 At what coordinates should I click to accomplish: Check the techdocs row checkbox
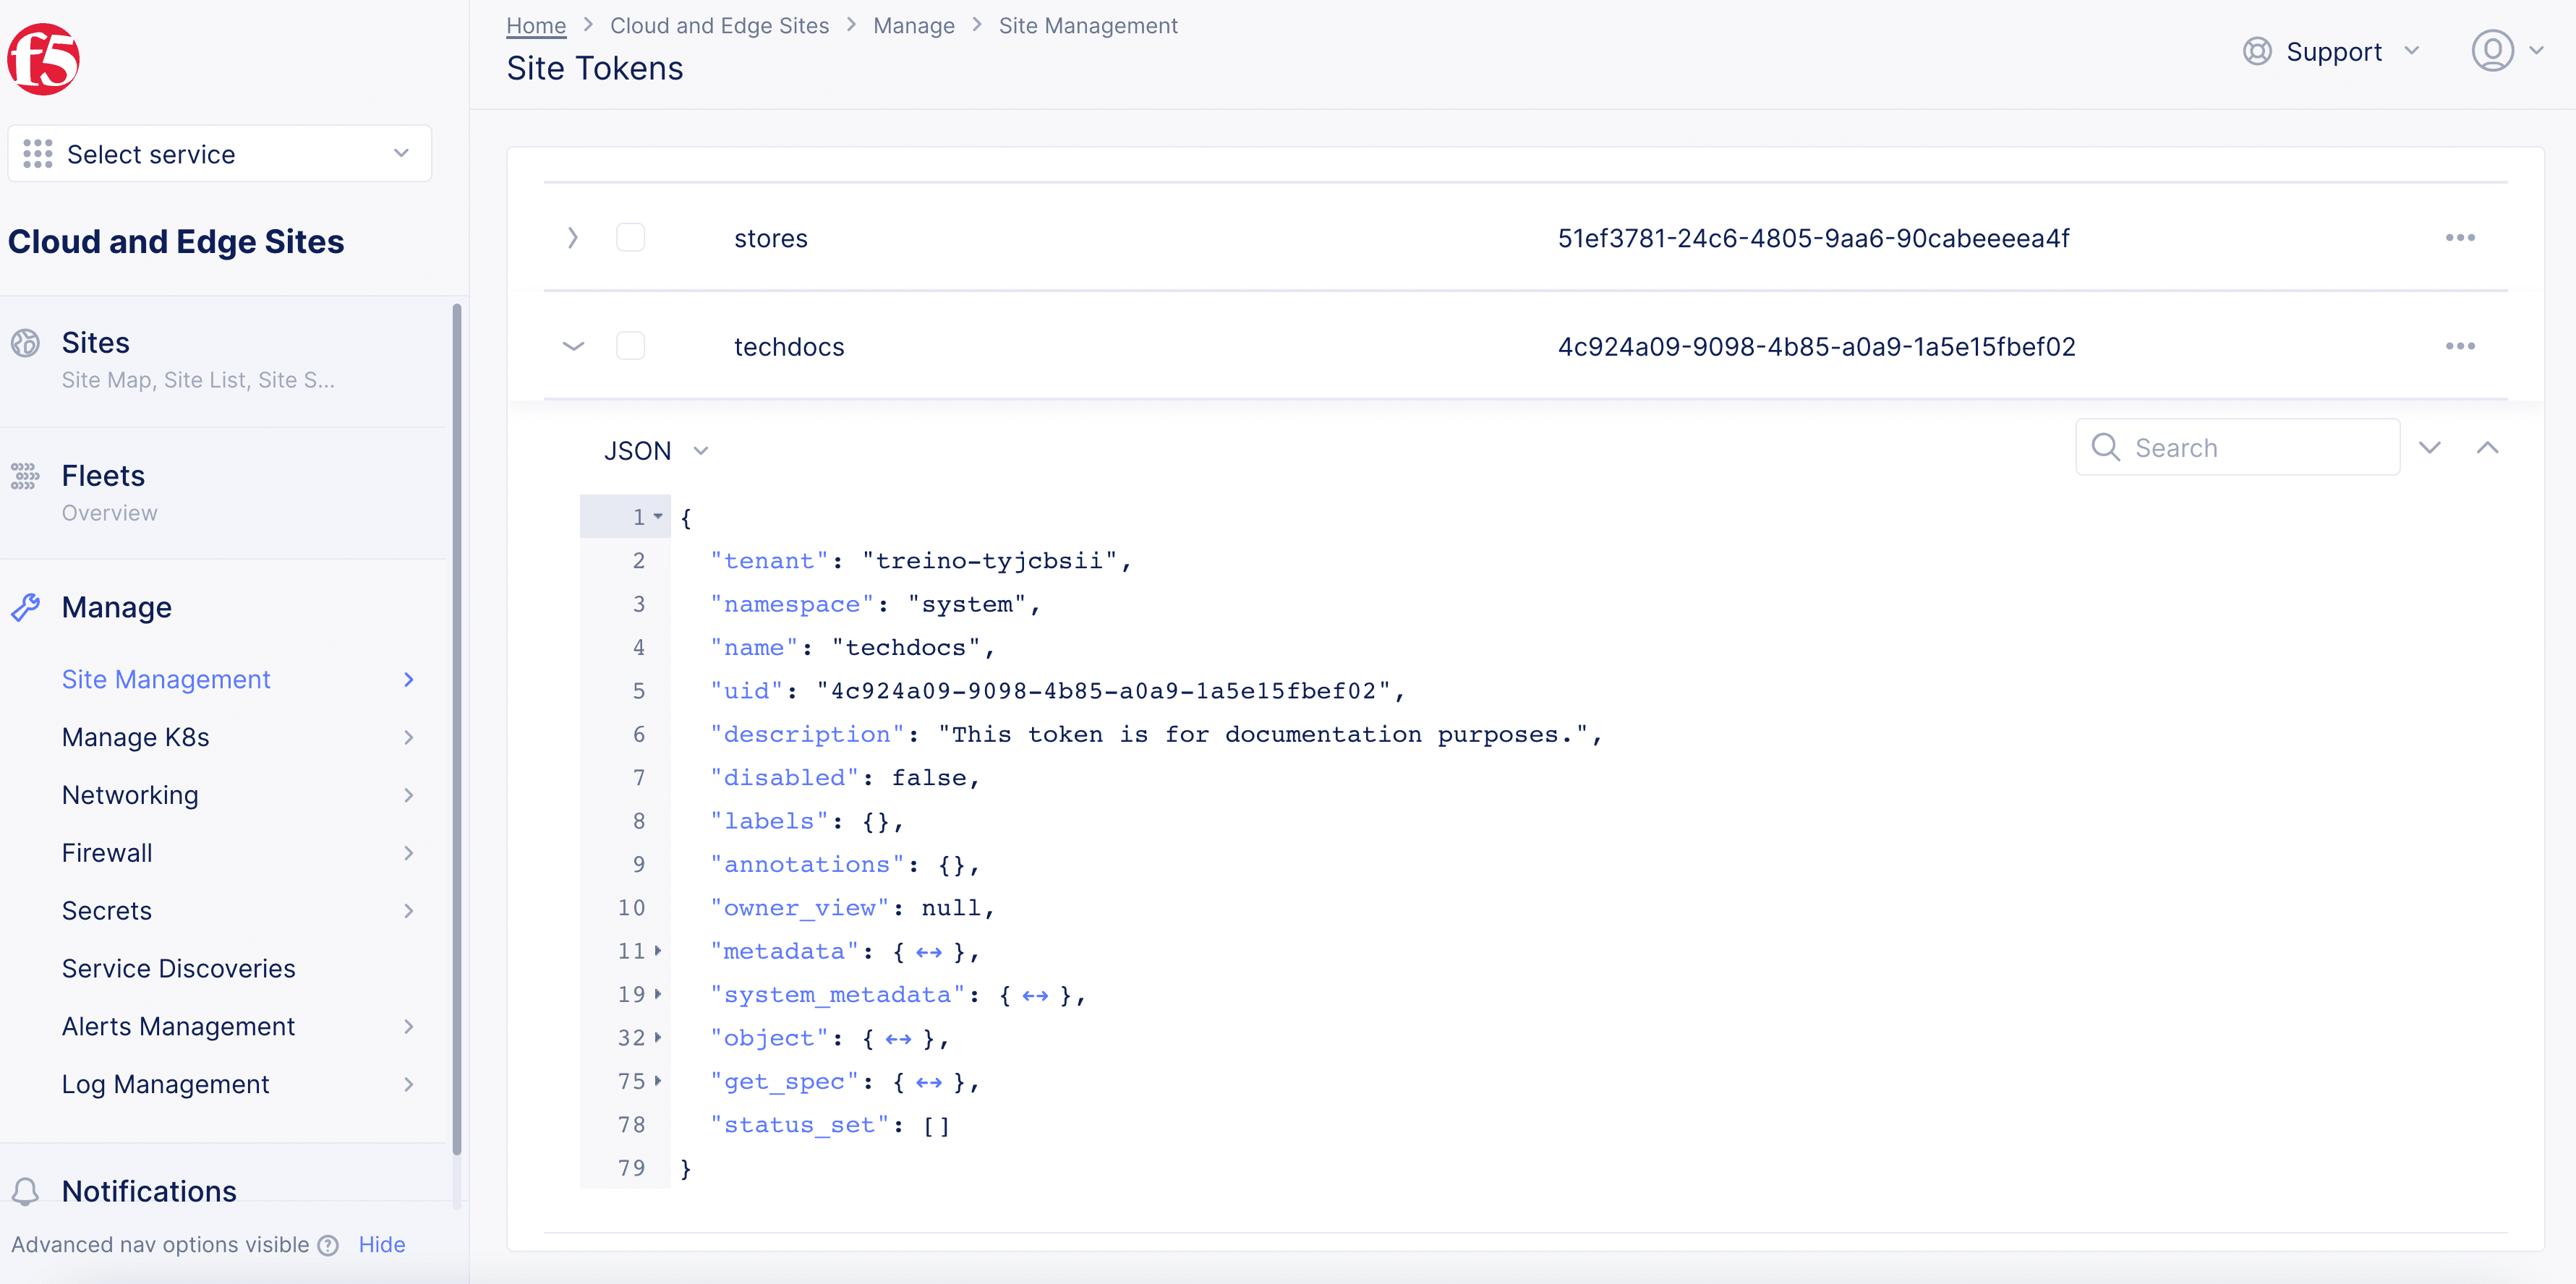point(630,346)
